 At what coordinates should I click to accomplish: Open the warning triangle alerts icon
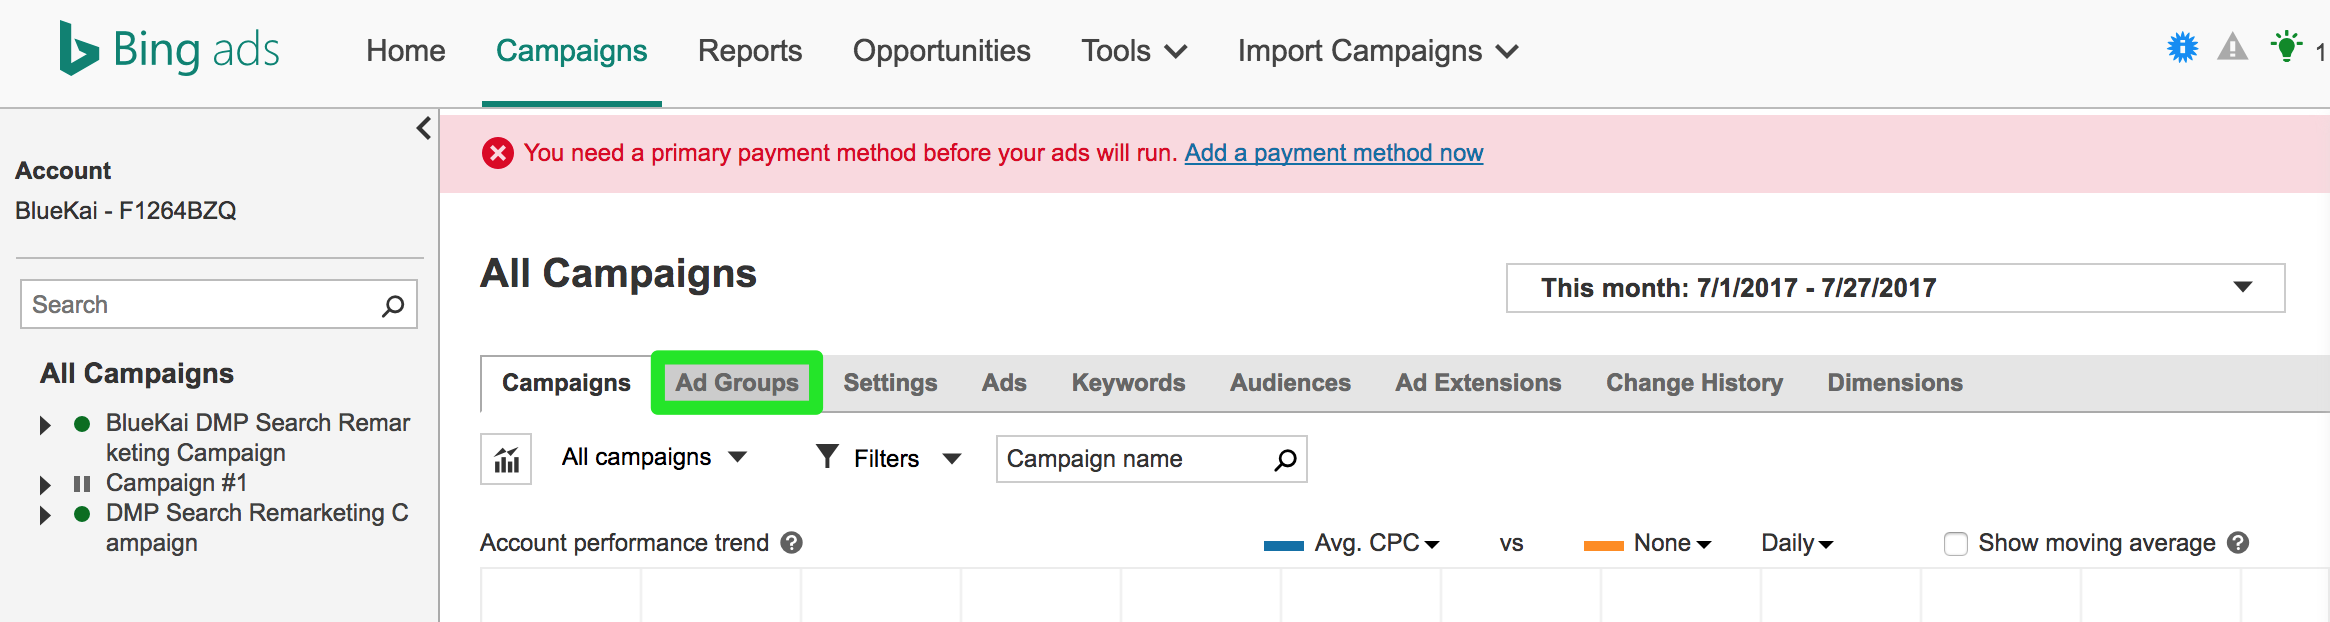(2232, 48)
